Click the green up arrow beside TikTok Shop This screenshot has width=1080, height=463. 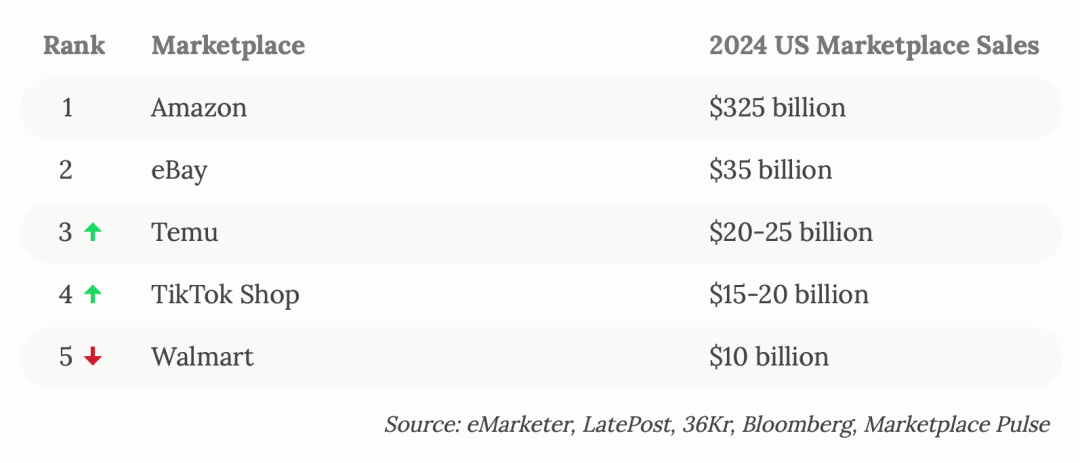(x=92, y=295)
